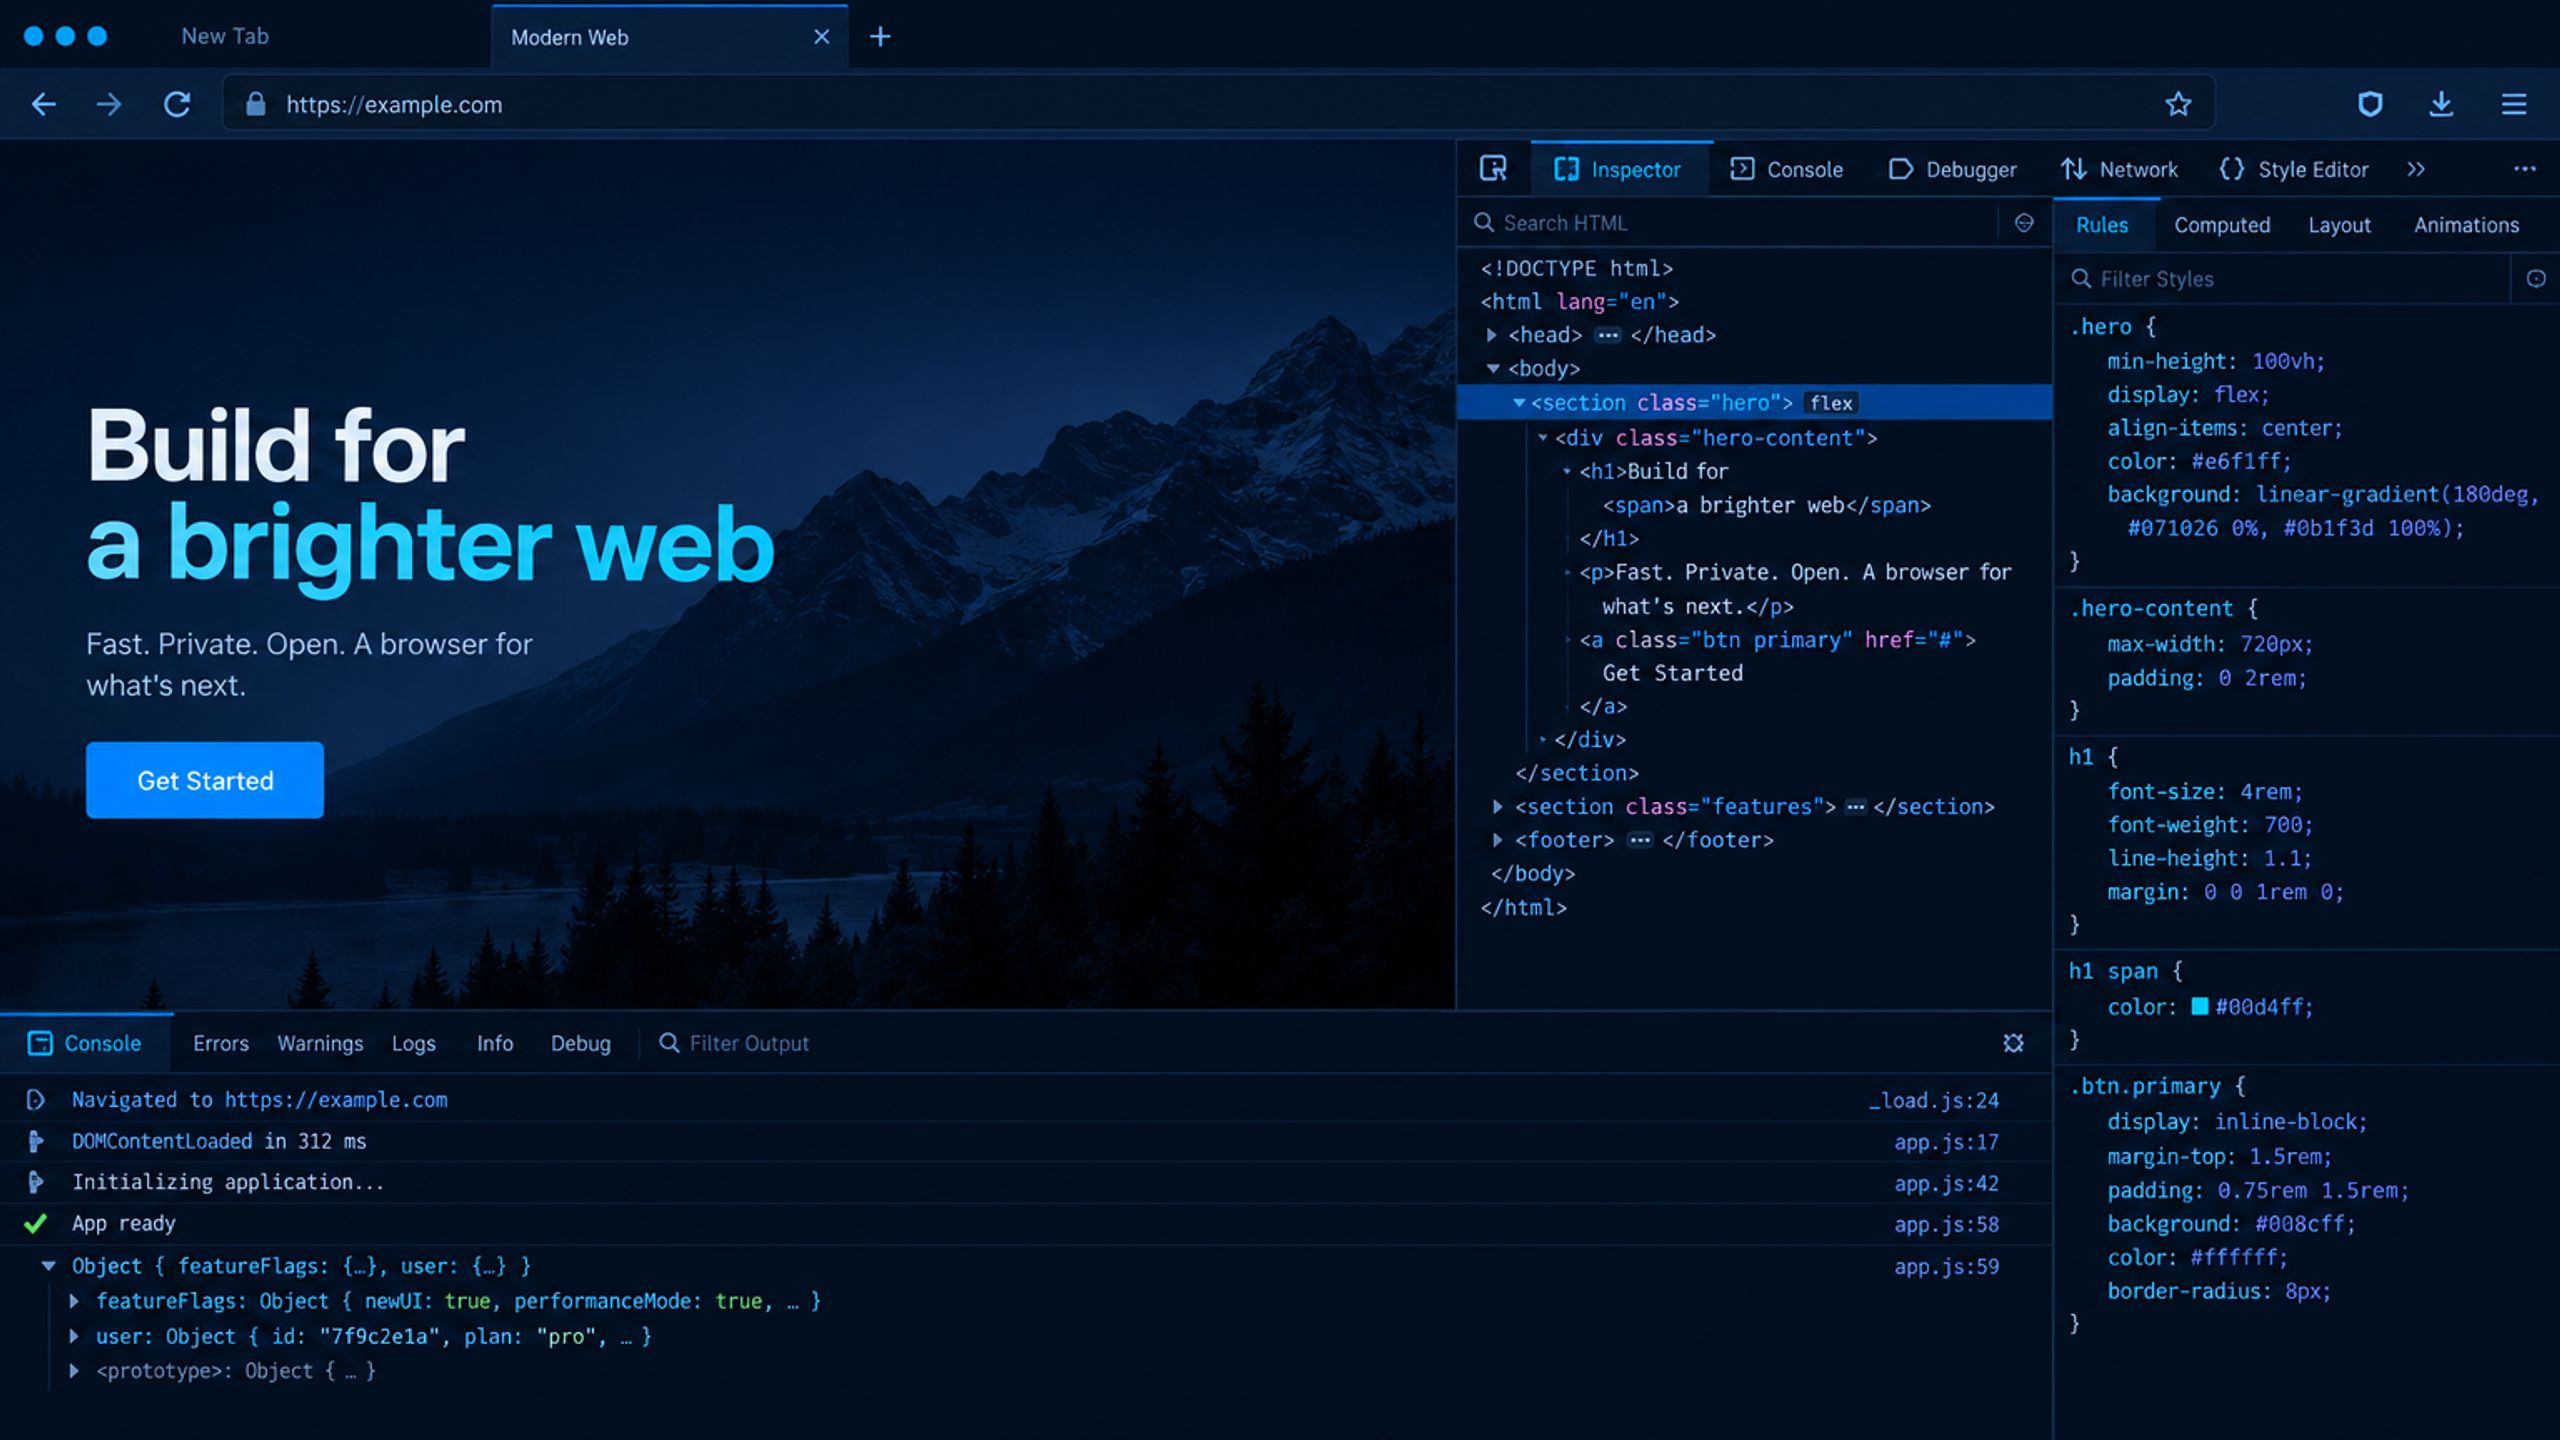Open the hamburger application menu
Viewport: 2560px width, 1440px height.
coord(2514,104)
